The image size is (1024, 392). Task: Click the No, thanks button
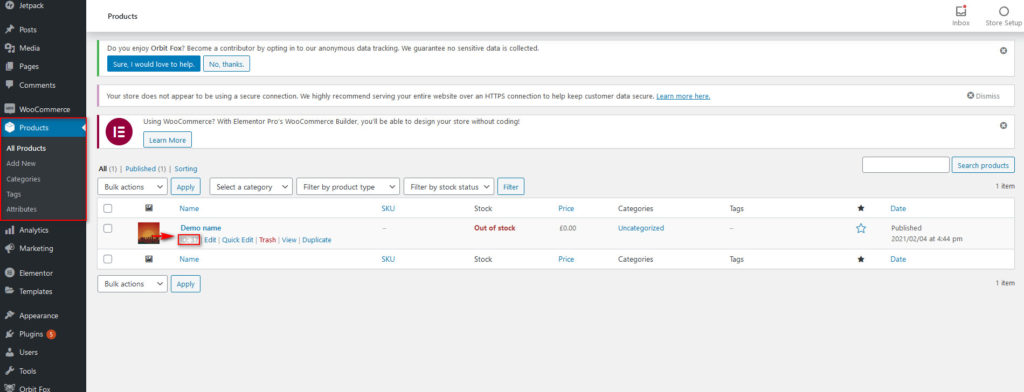point(227,64)
